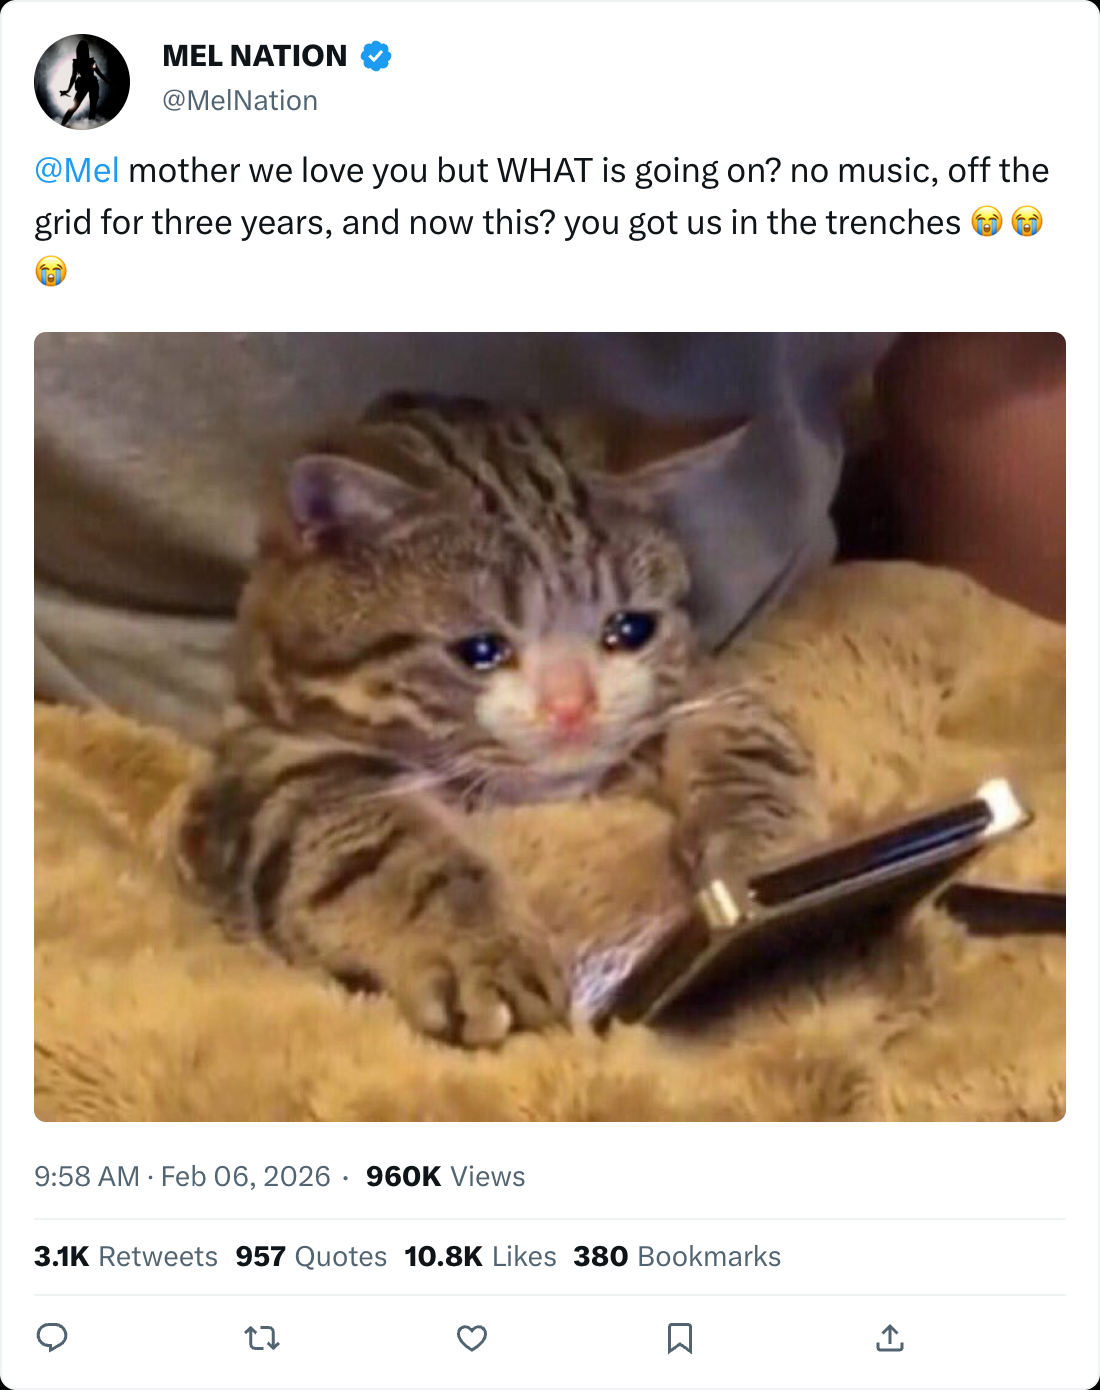
Task: Bookmark the tweet using the bookmark icon
Action: point(680,1338)
